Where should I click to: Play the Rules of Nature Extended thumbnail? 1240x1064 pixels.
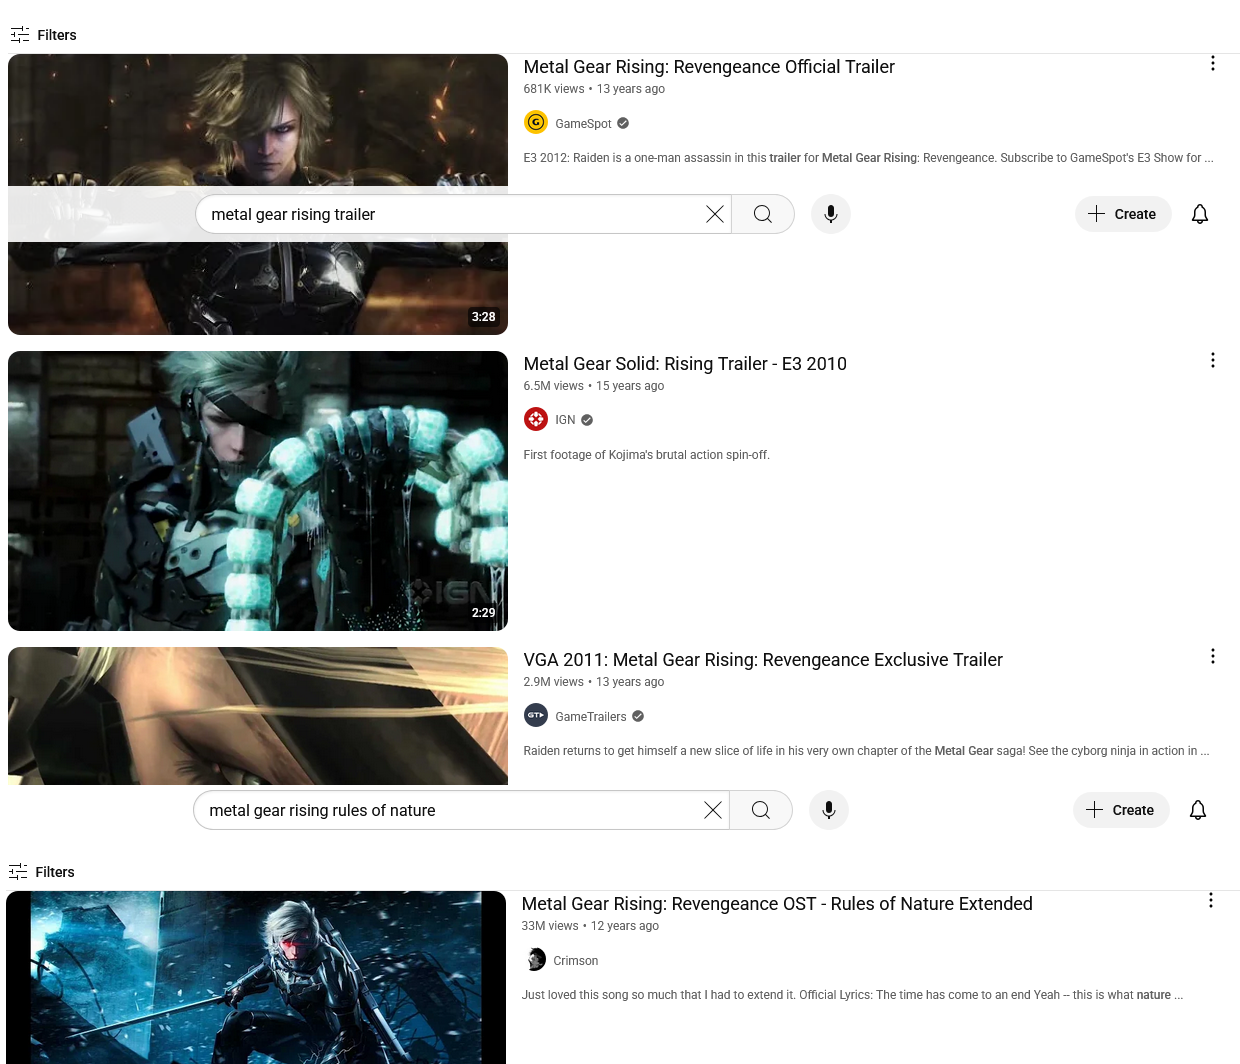(256, 977)
